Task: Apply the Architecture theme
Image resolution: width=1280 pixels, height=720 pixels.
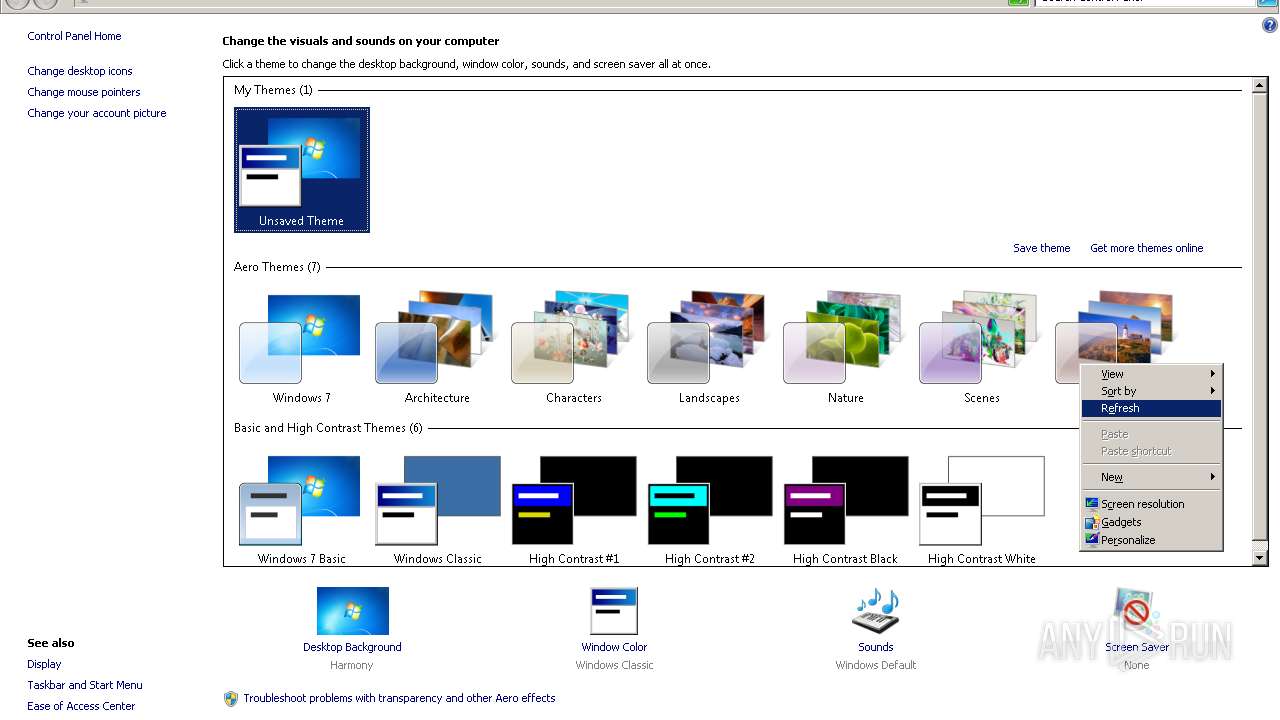Action: coord(437,348)
